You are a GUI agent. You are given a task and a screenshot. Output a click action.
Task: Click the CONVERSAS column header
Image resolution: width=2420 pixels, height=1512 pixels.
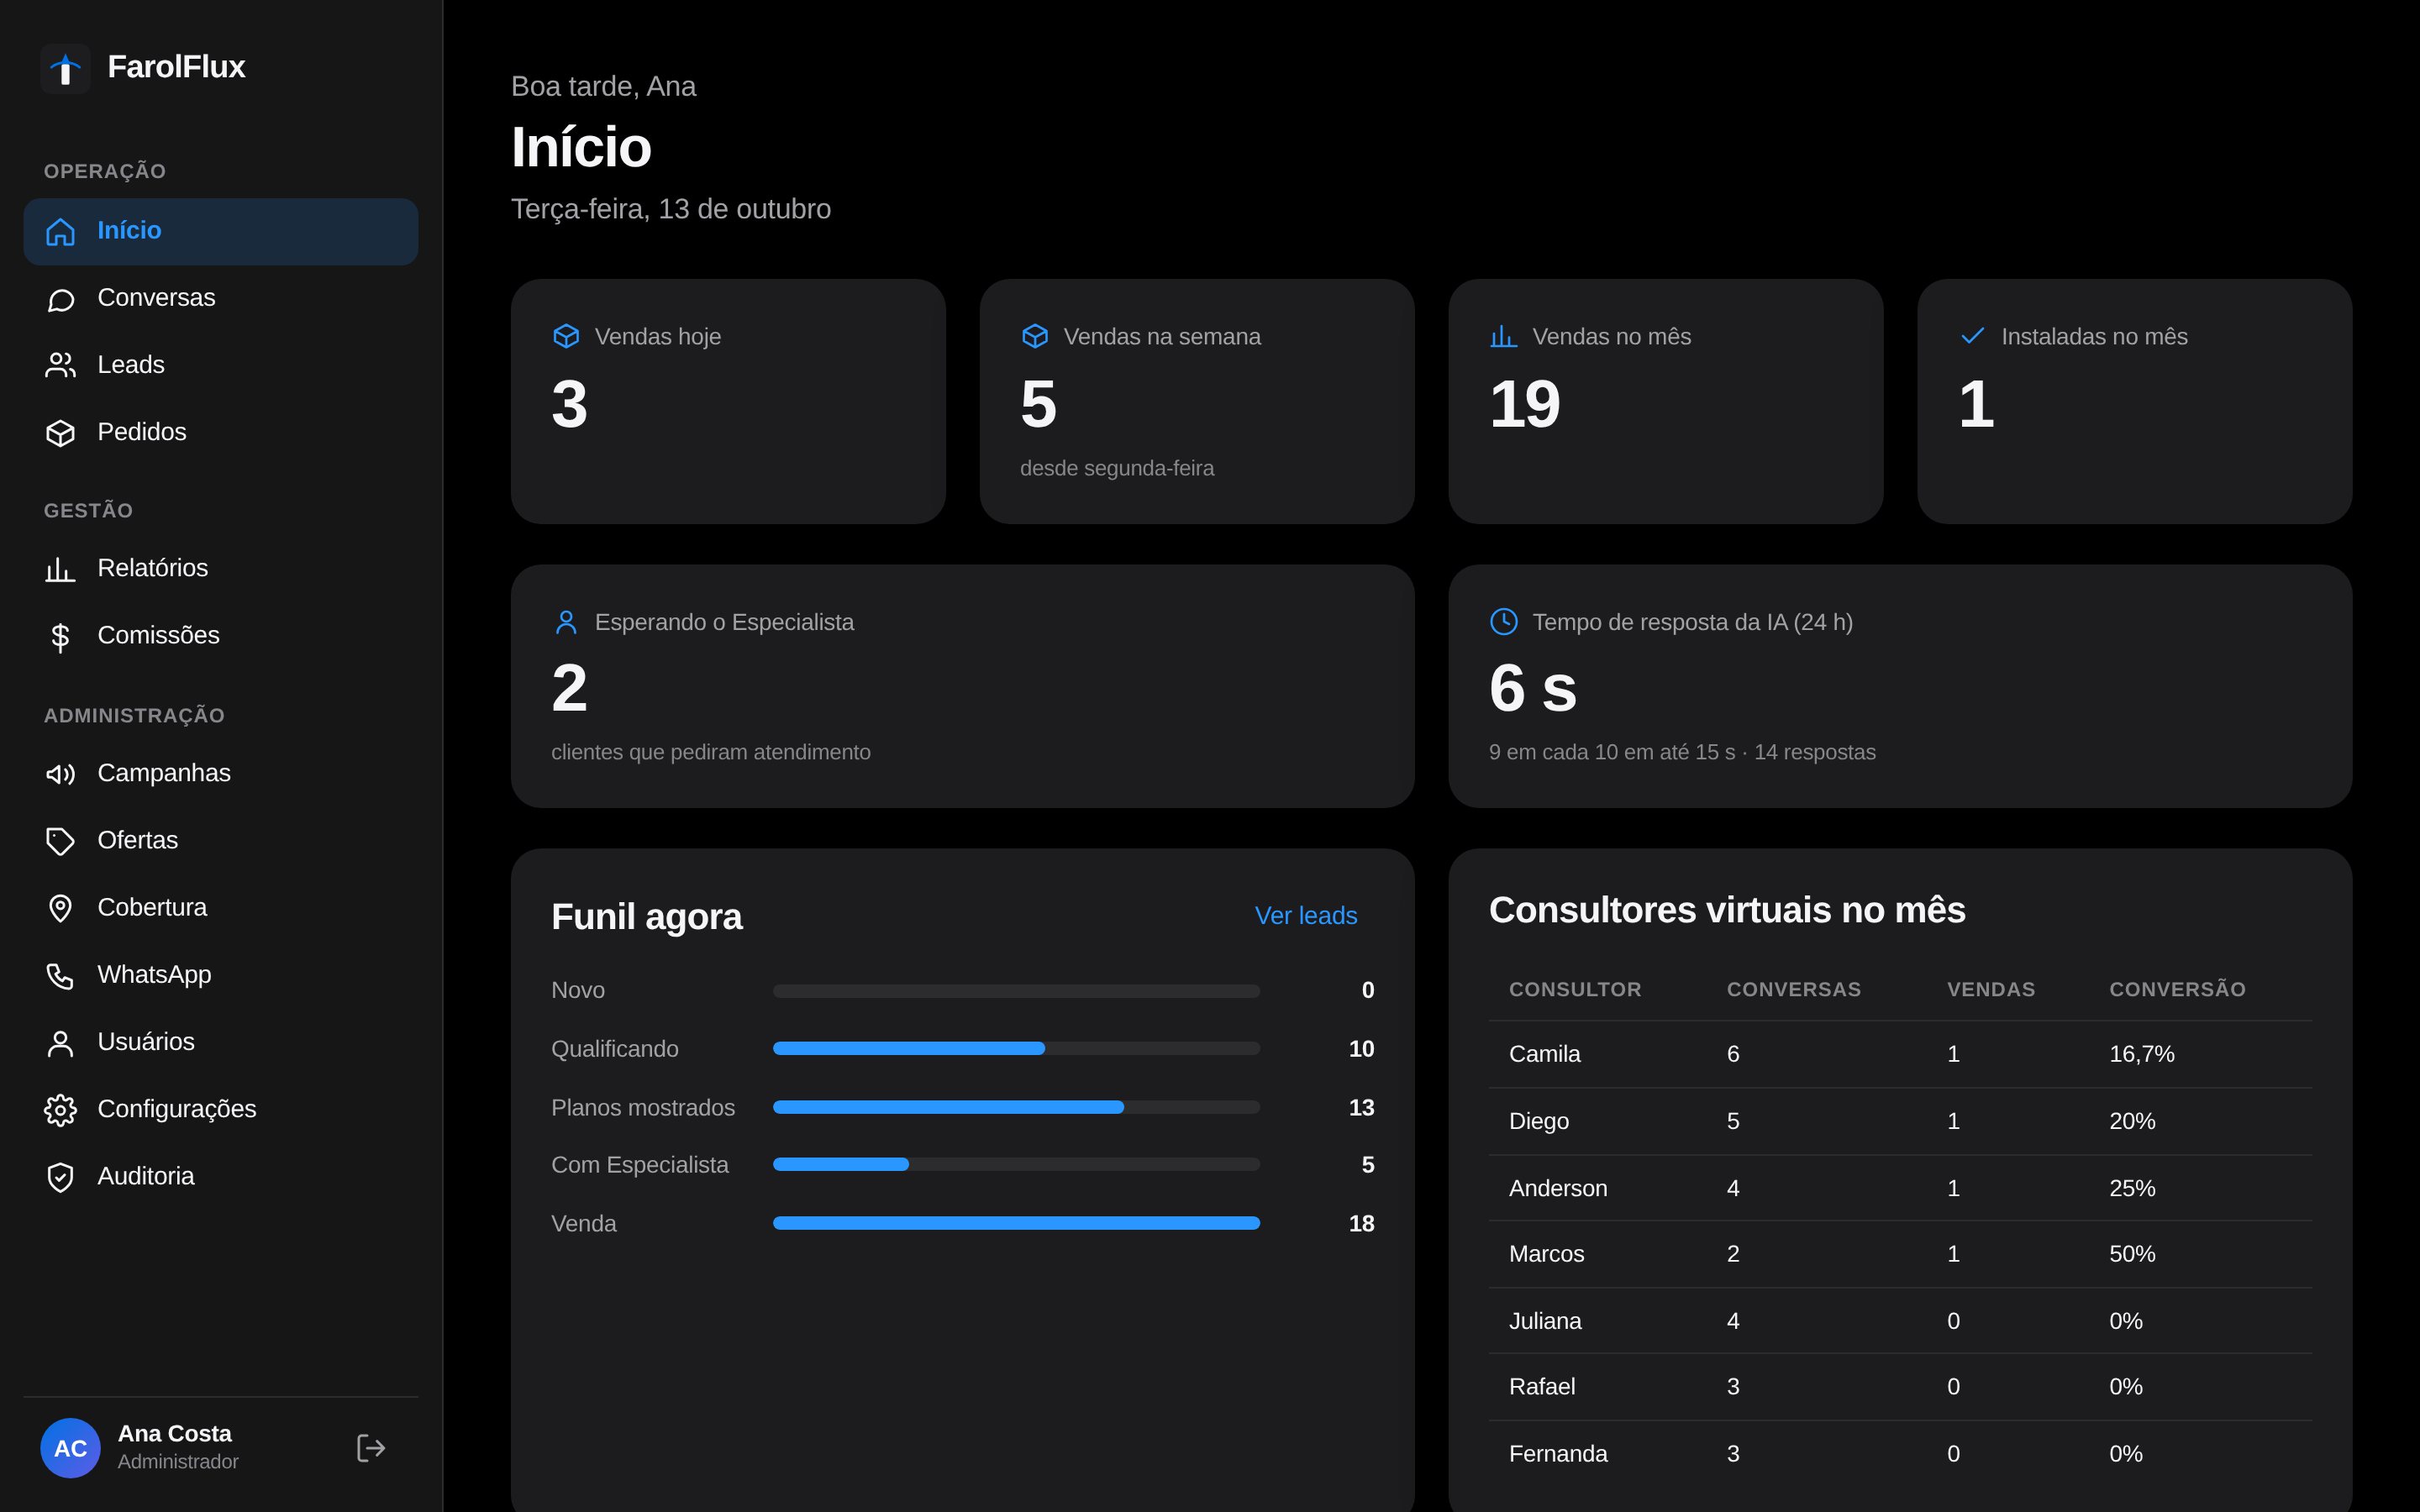[x=1793, y=990]
